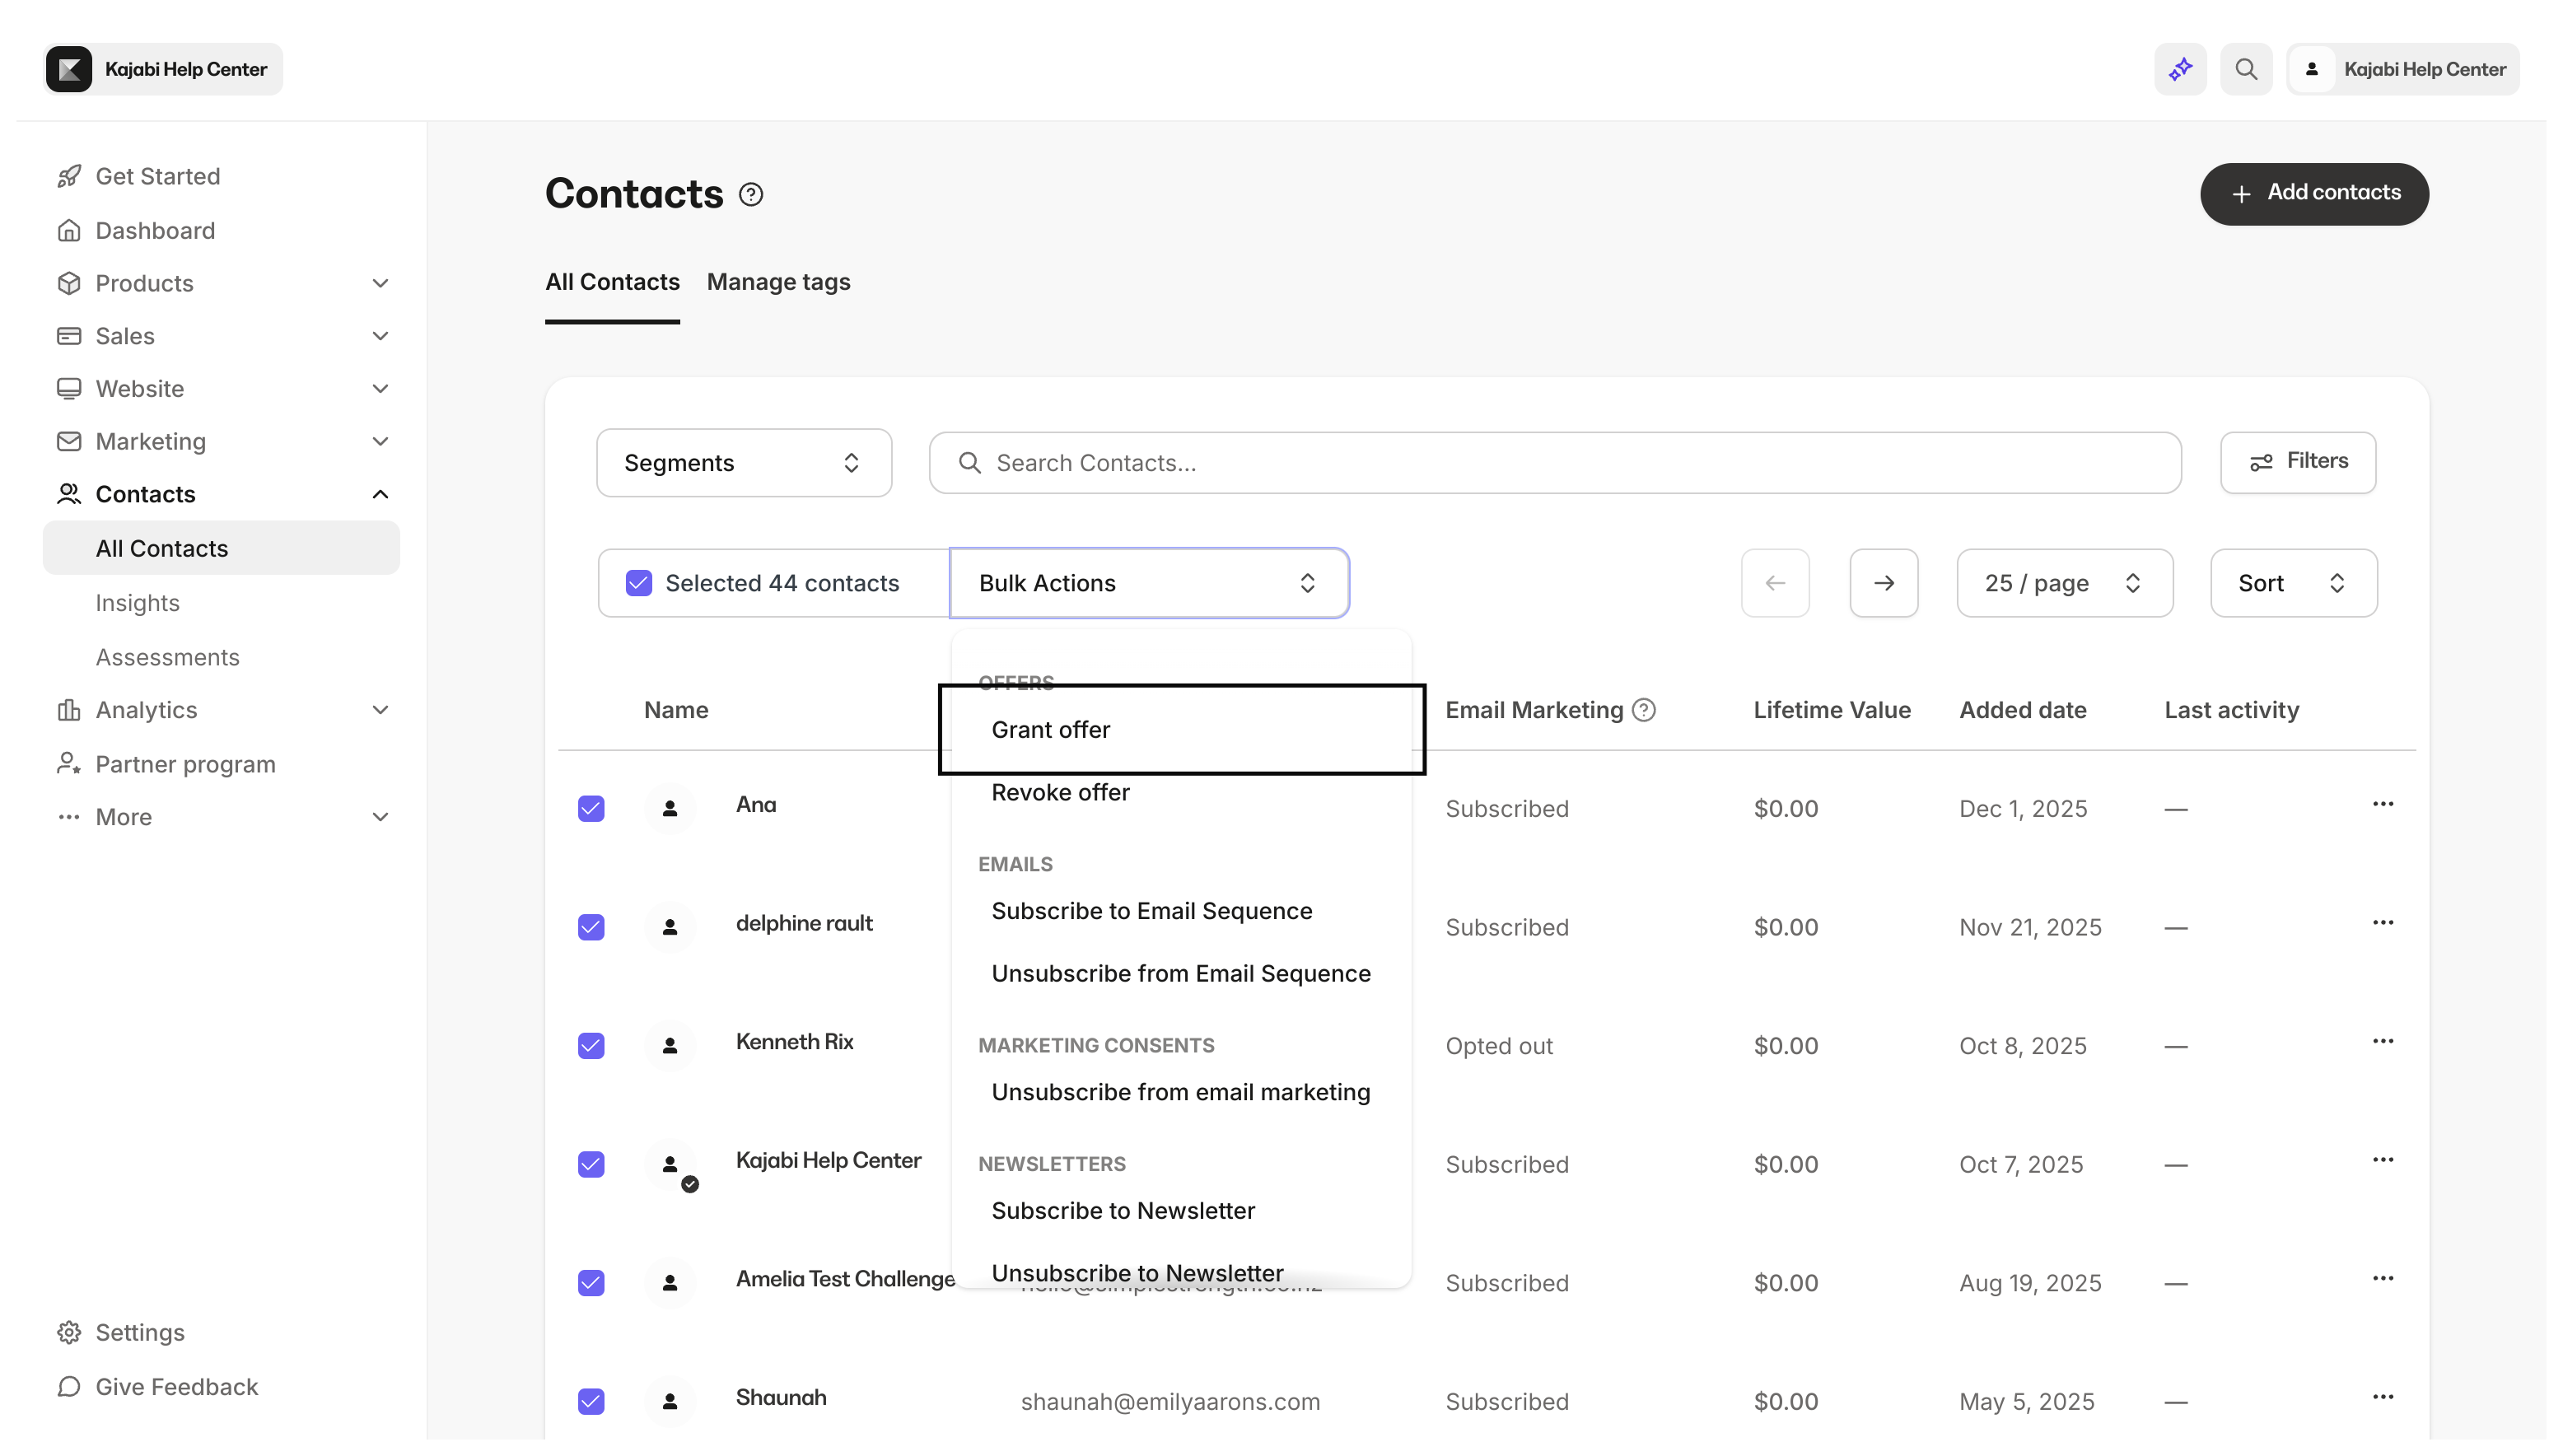Click the Contacts help question-mark icon
Screen dimensions: 2563x1456
point(751,194)
